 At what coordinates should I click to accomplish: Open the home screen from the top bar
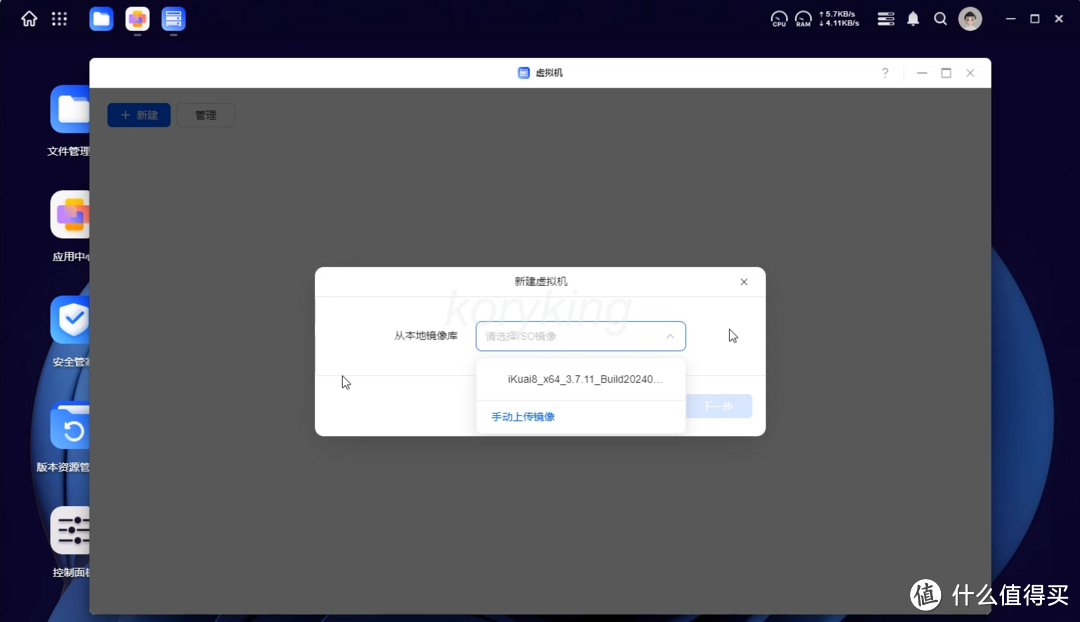pyautogui.click(x=28, y=18)
